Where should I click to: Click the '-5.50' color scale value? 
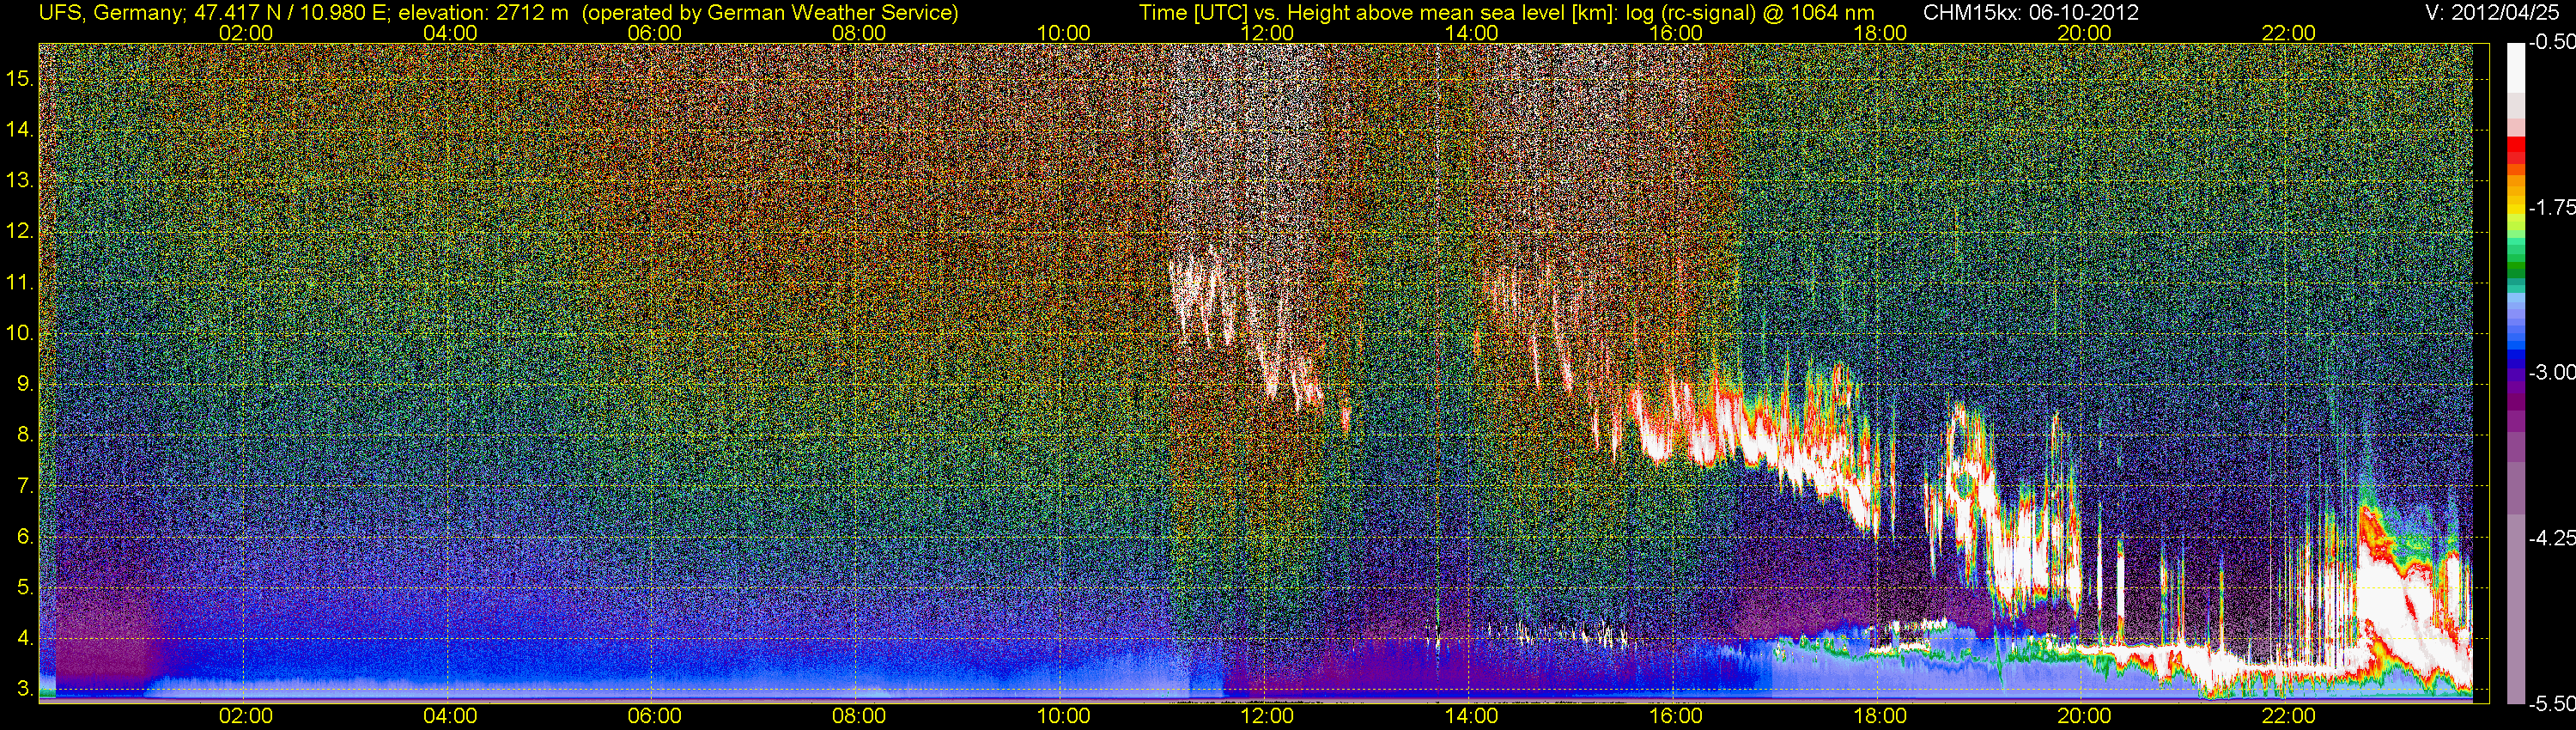coord(2551,703)
